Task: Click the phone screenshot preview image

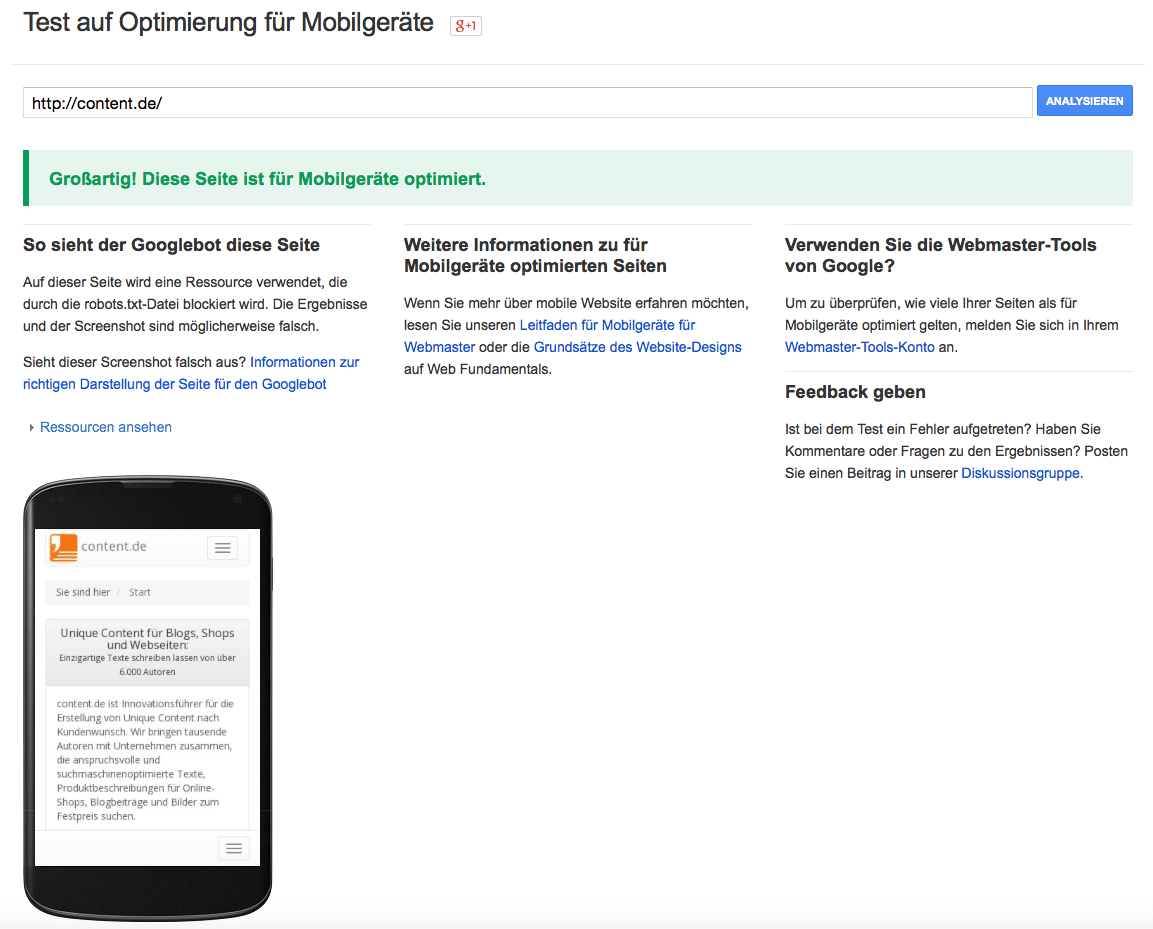Action: click(148, 697)
